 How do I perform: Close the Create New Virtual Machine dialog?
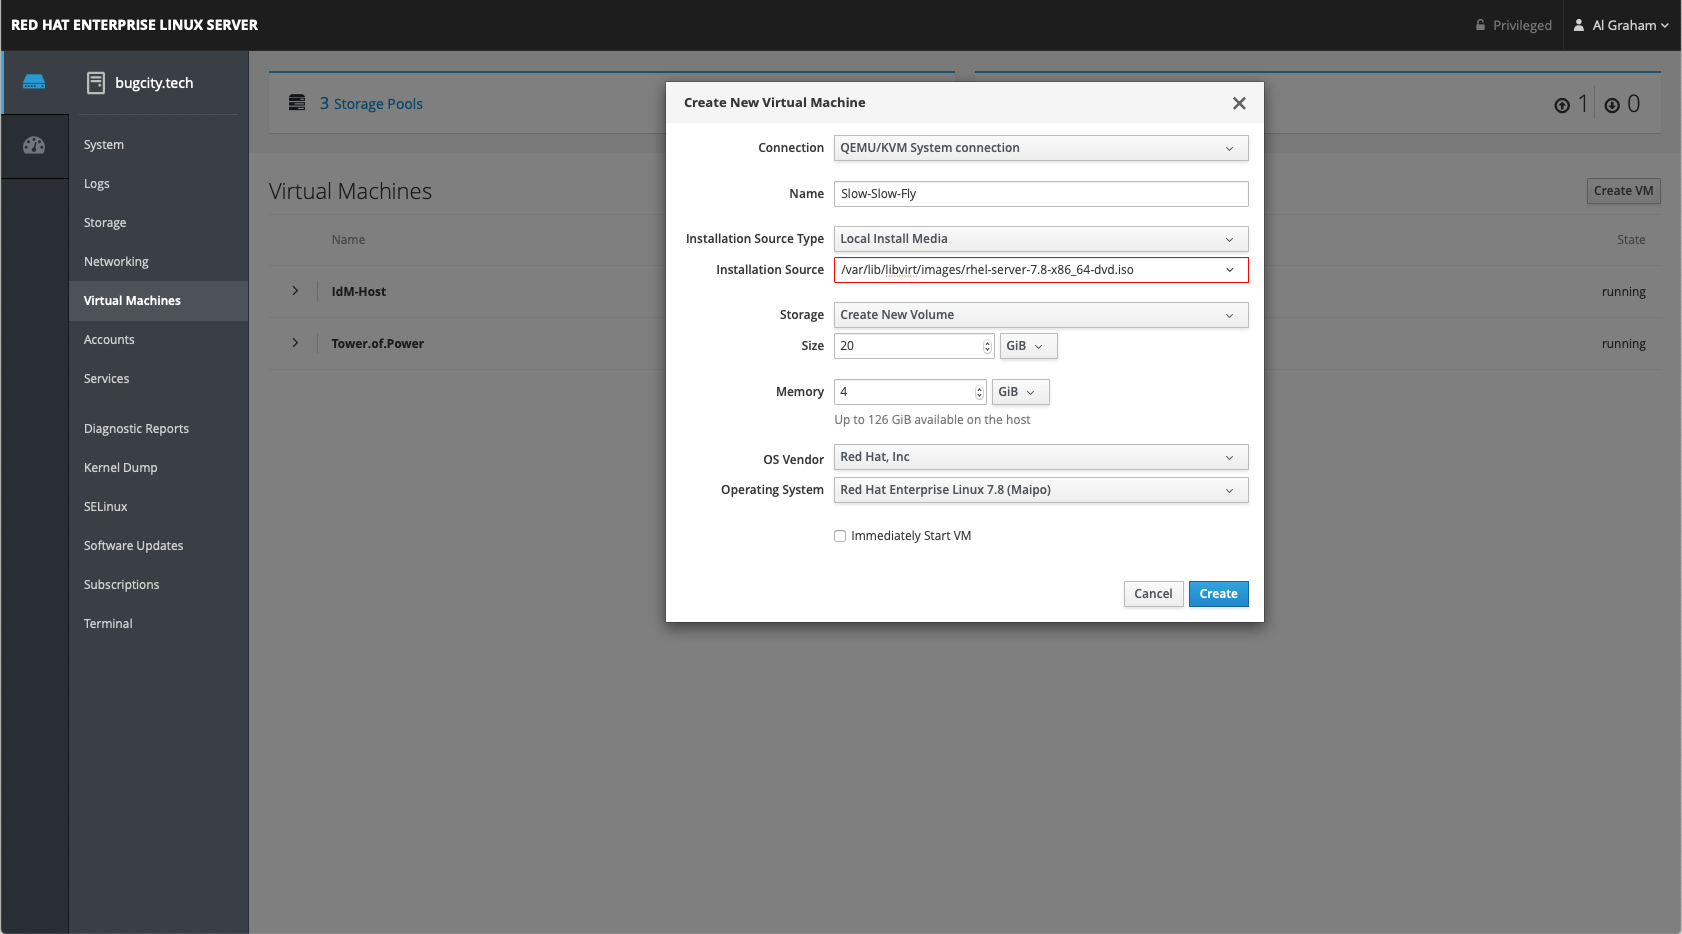(1239, 103)
